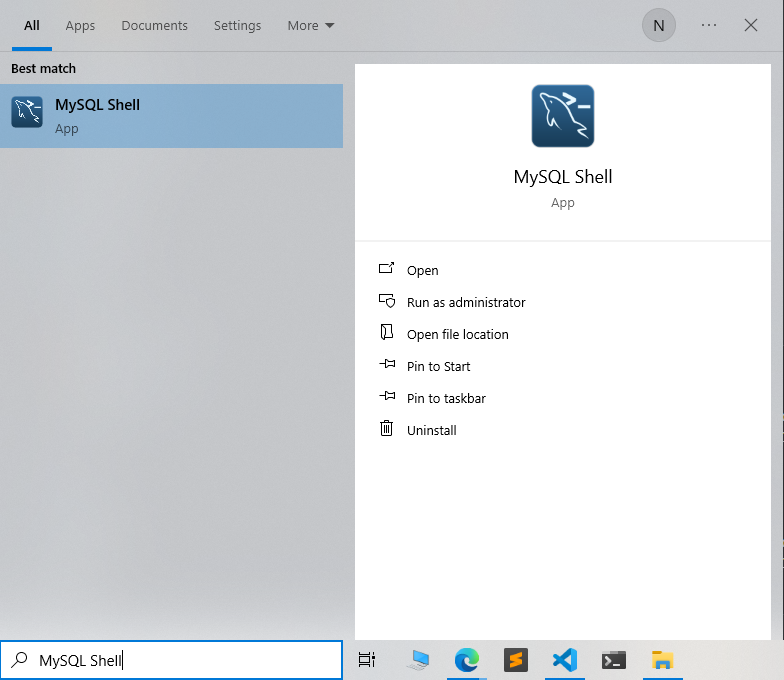Click the Open action icon
Screen dimensions: 784x680
386,269
